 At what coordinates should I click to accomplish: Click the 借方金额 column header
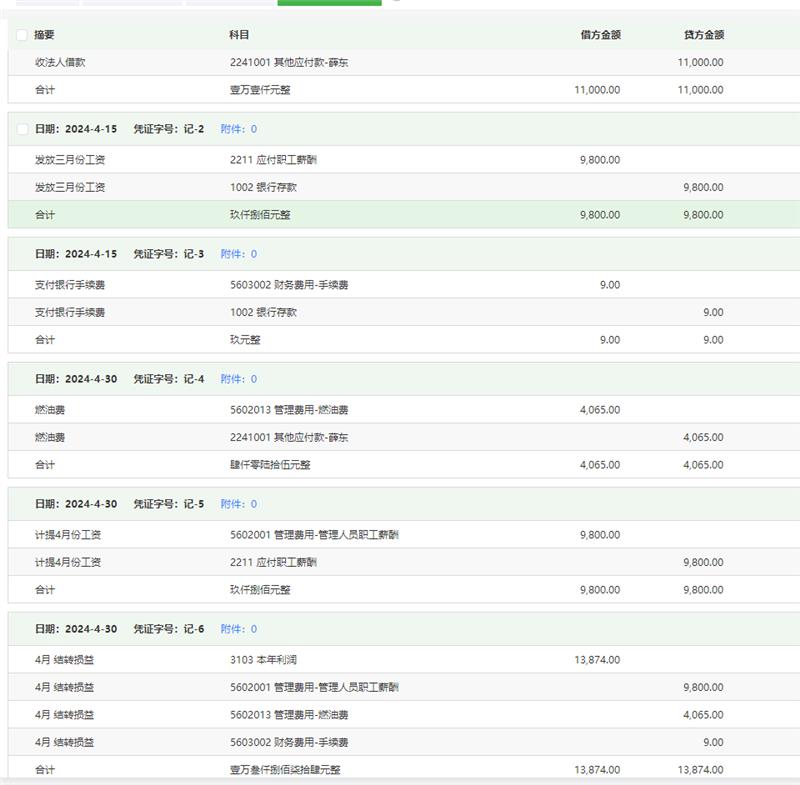pos(600,35)
